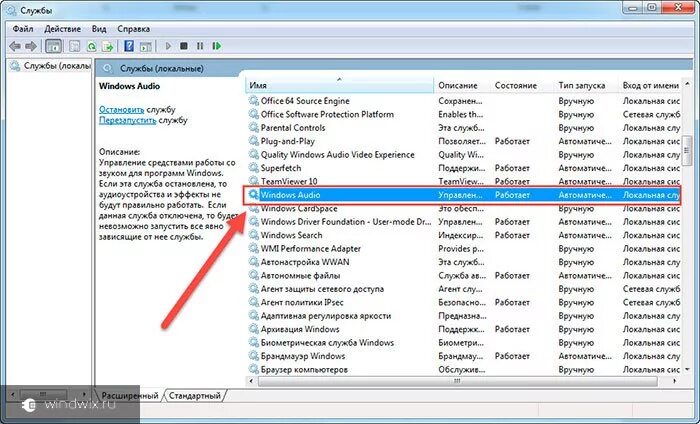700x424 pixels.
Task: Click the gear icon of Windows Search
Action: [254, 235]
